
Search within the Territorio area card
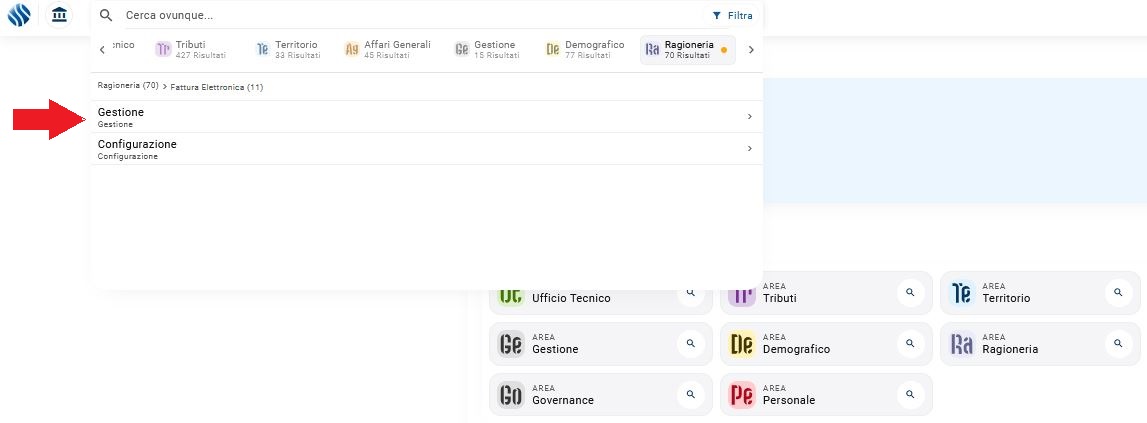[1119, 292]
